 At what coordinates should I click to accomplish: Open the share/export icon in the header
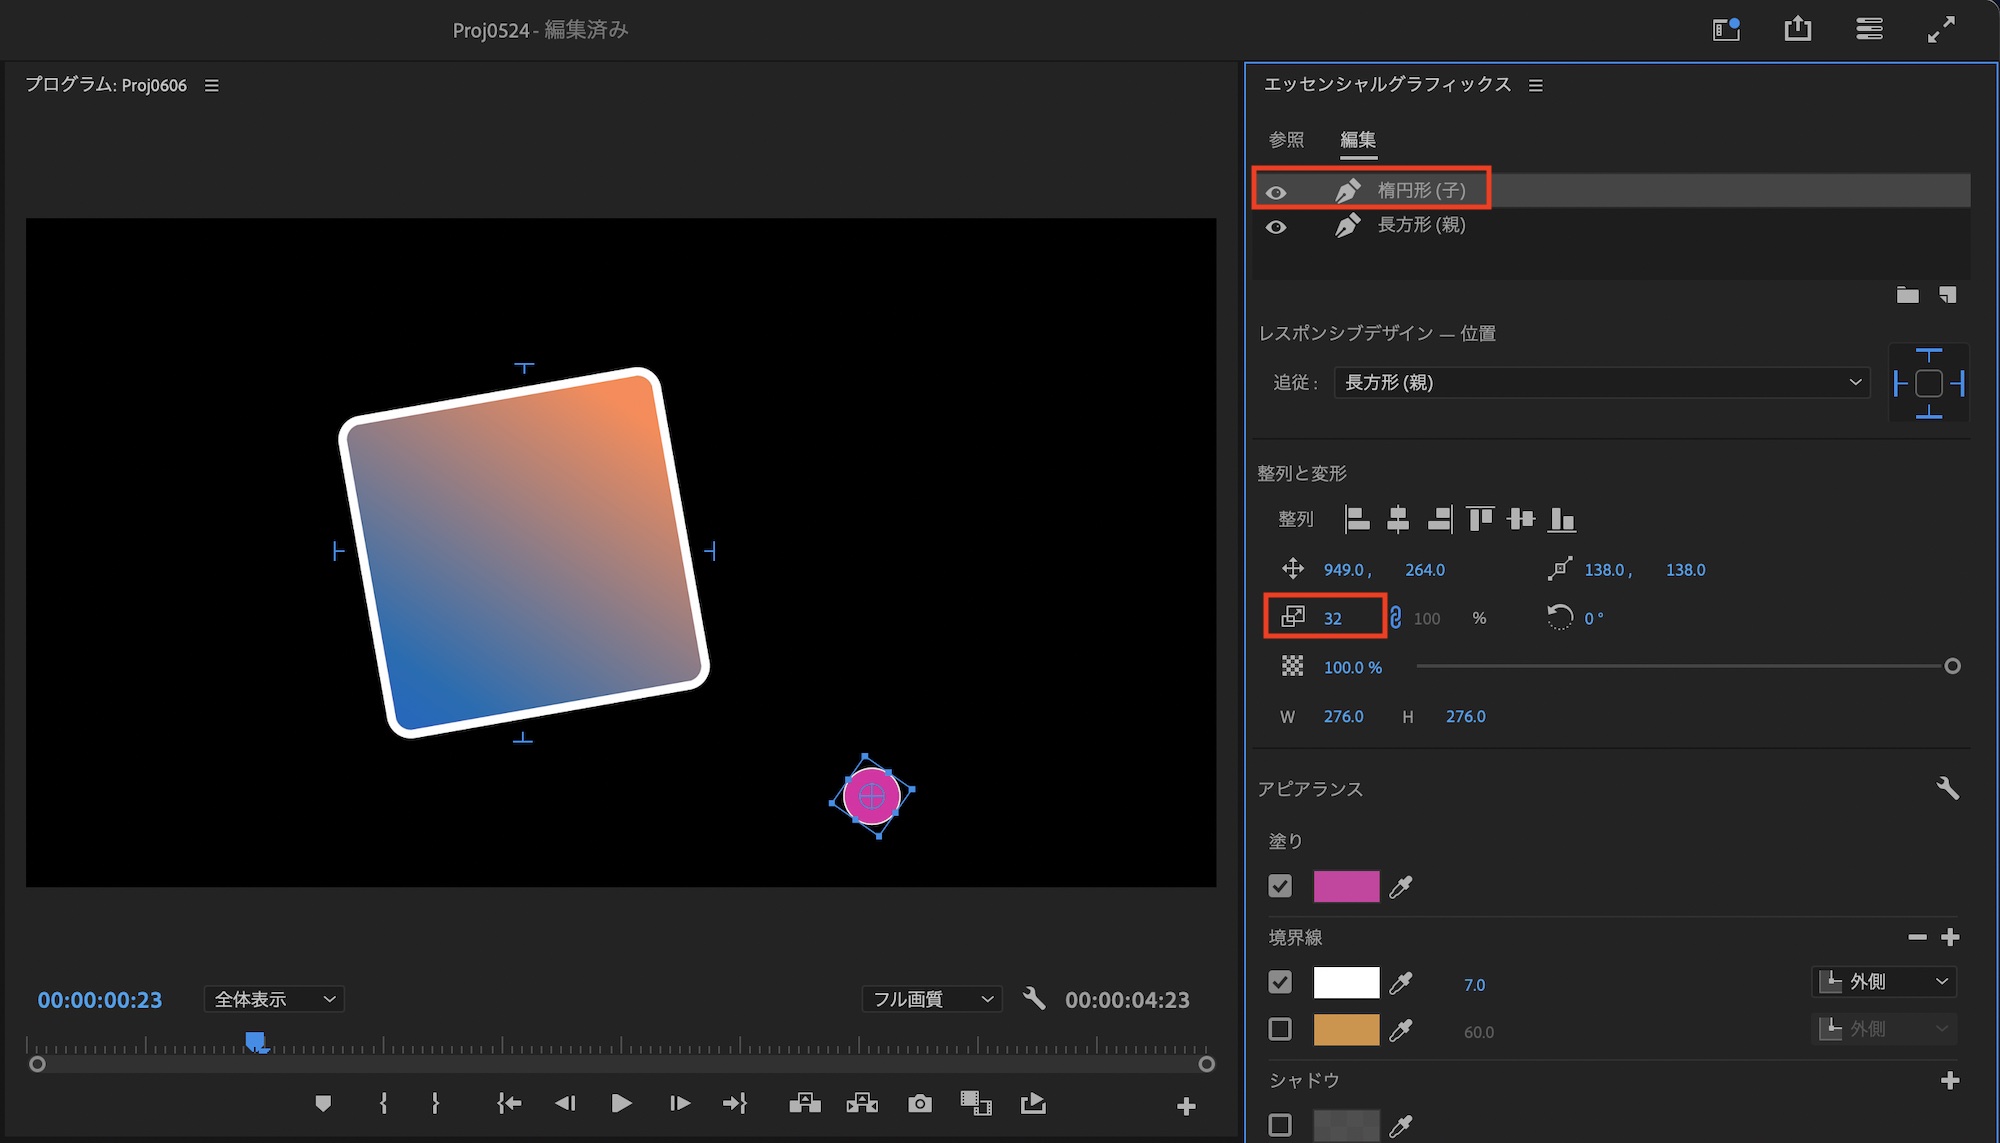(x=1797, y=29)
